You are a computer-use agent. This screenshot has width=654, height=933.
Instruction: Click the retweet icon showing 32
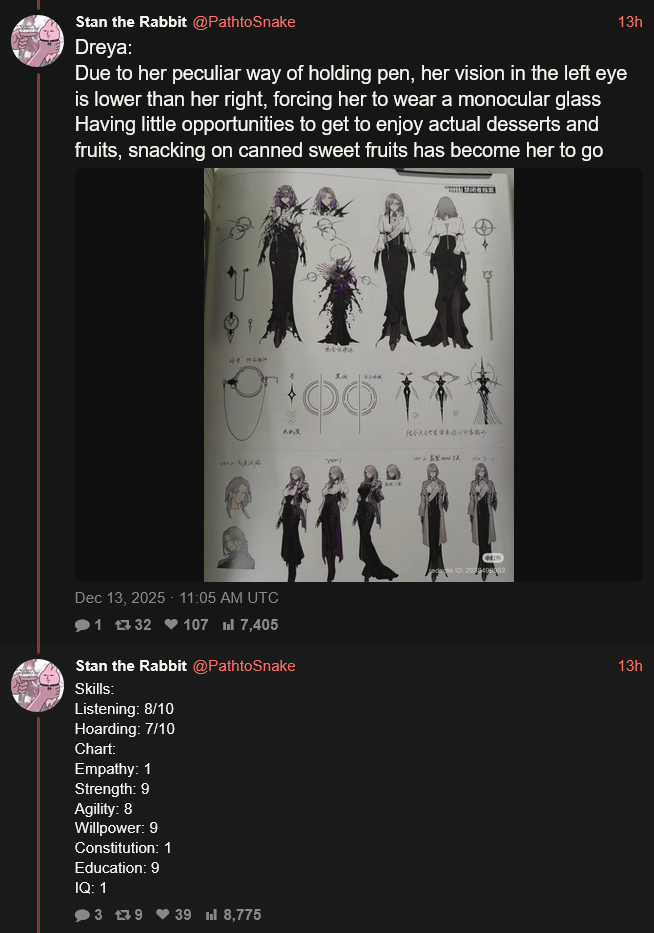[x=123, y=624]
